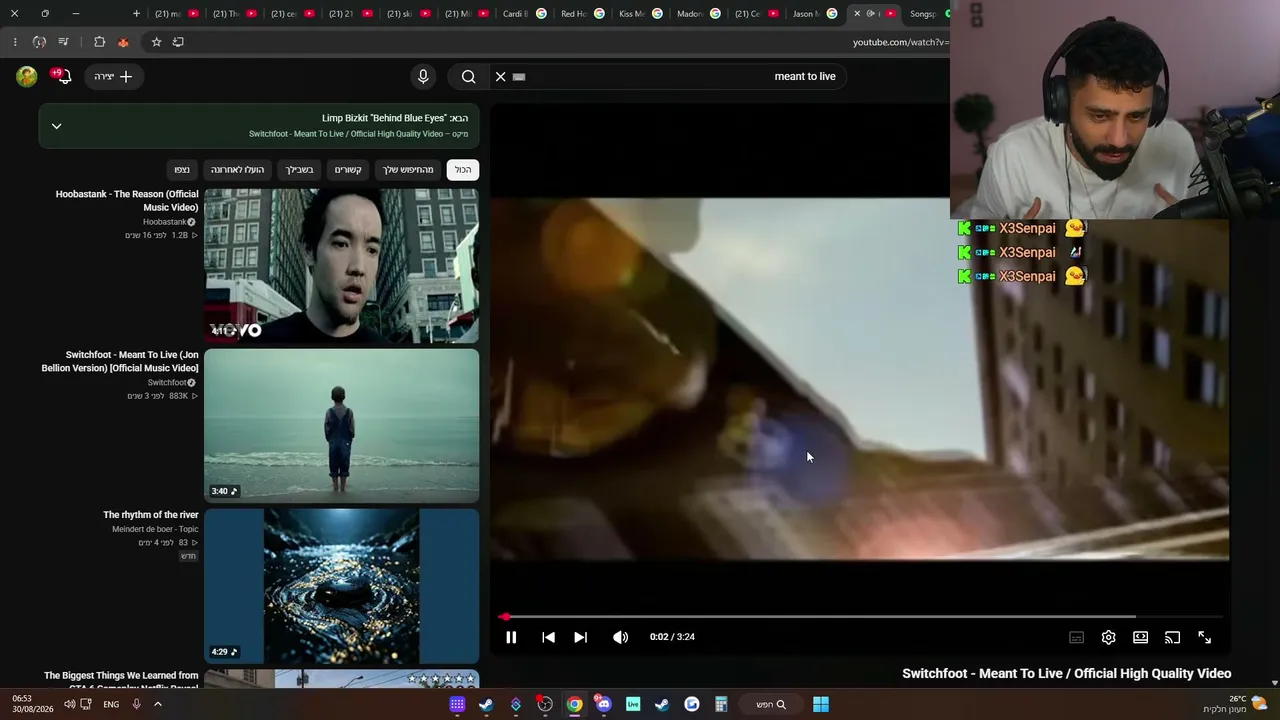The image size is (1280, 720).
Task: Open the Hoobastank The Reason video thumbnail
Action: point(342,265)
